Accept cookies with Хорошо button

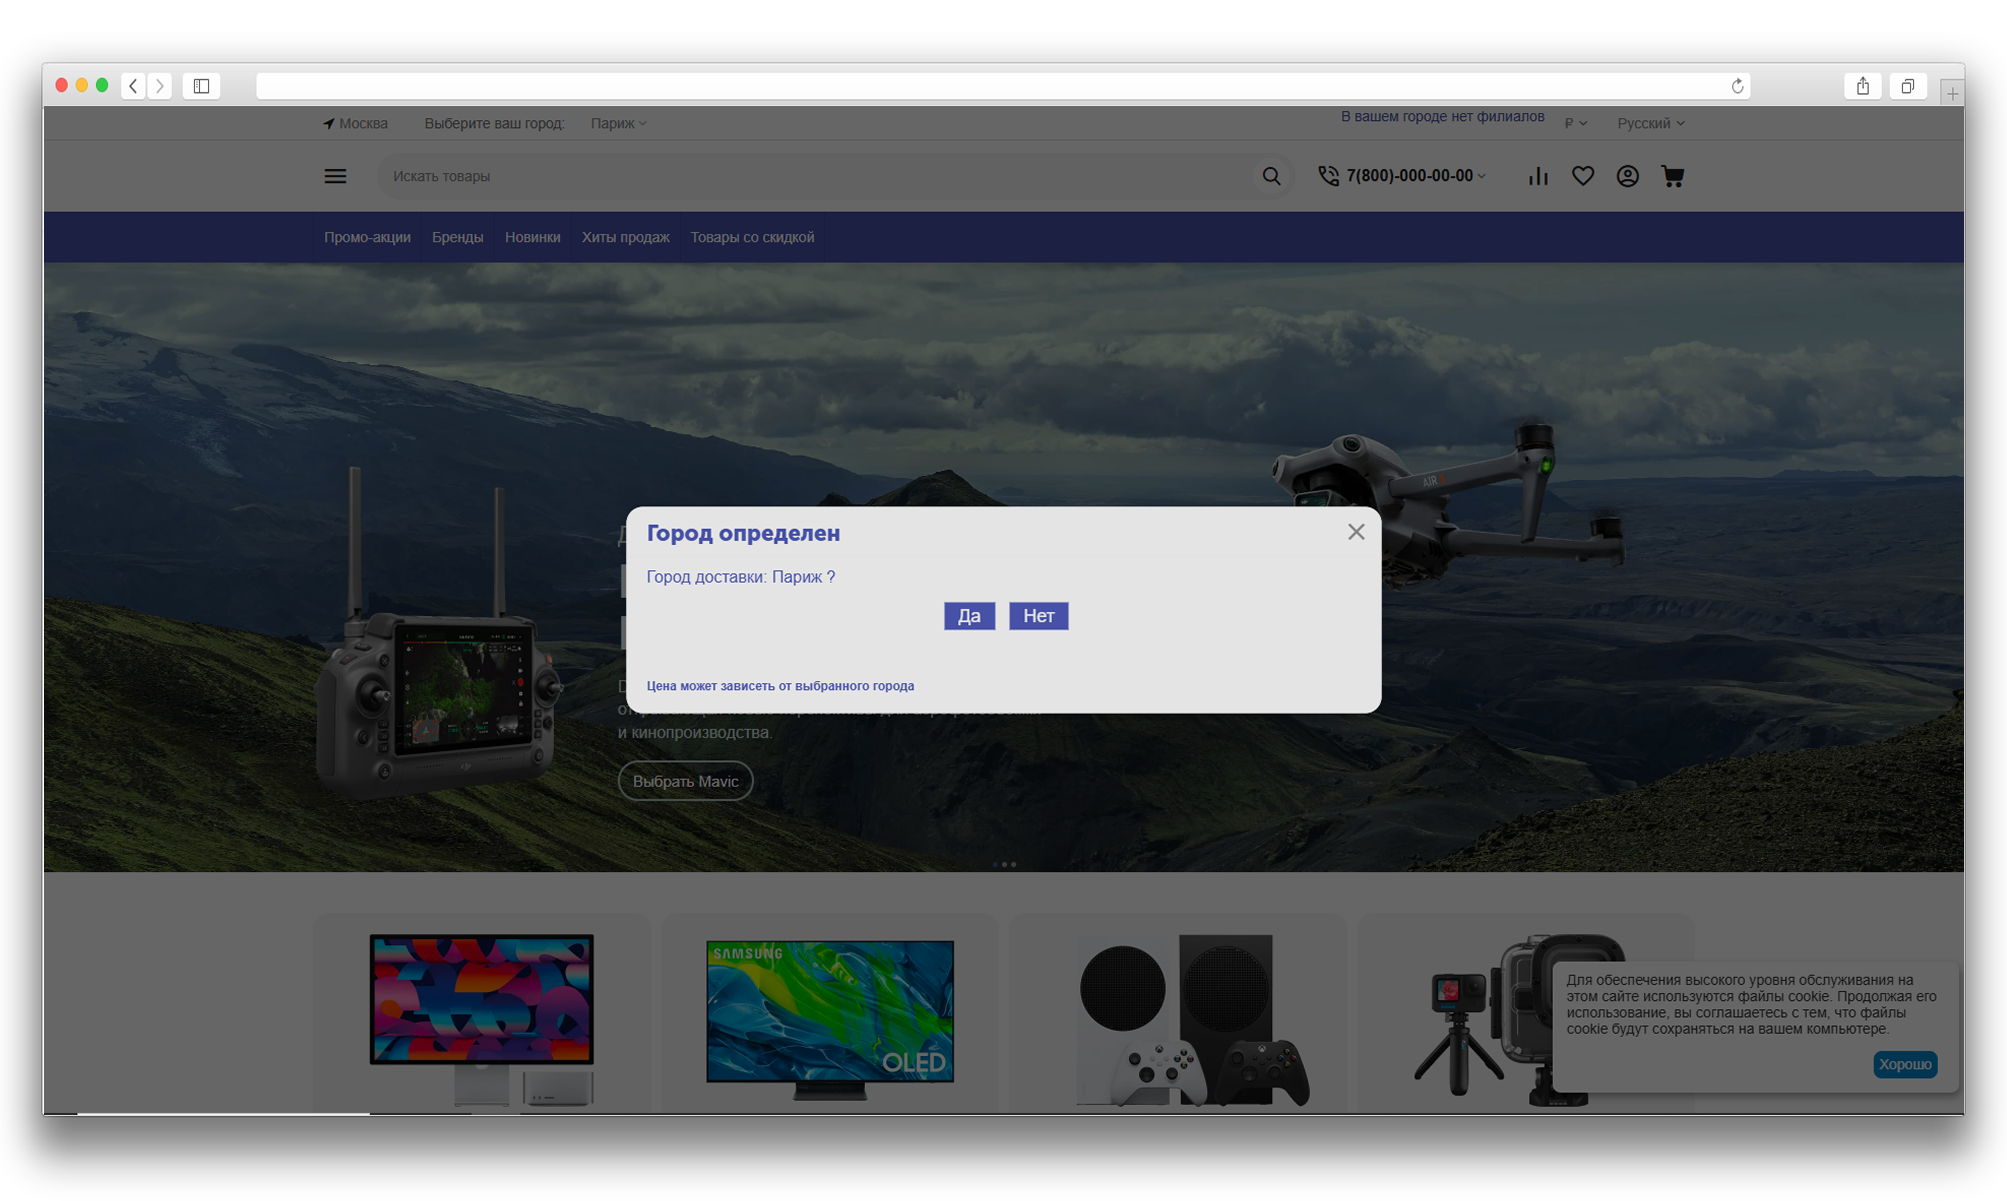[x=1905, y=1064]
